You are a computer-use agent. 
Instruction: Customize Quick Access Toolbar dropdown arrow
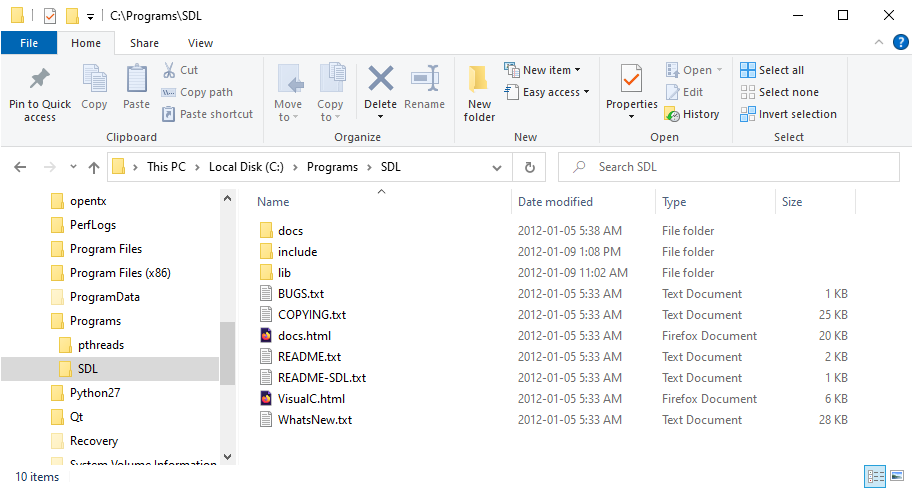[x=90, y=17]
